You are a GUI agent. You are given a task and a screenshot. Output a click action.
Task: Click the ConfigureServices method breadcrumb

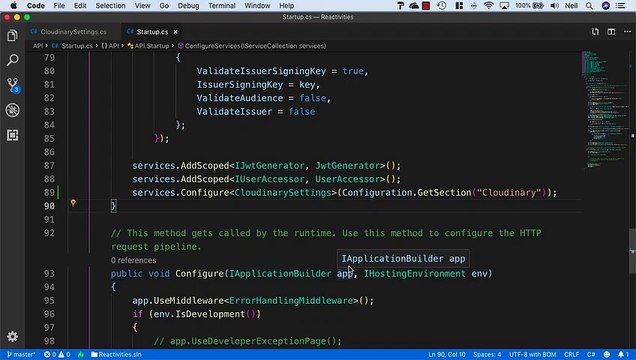[252, 46]
